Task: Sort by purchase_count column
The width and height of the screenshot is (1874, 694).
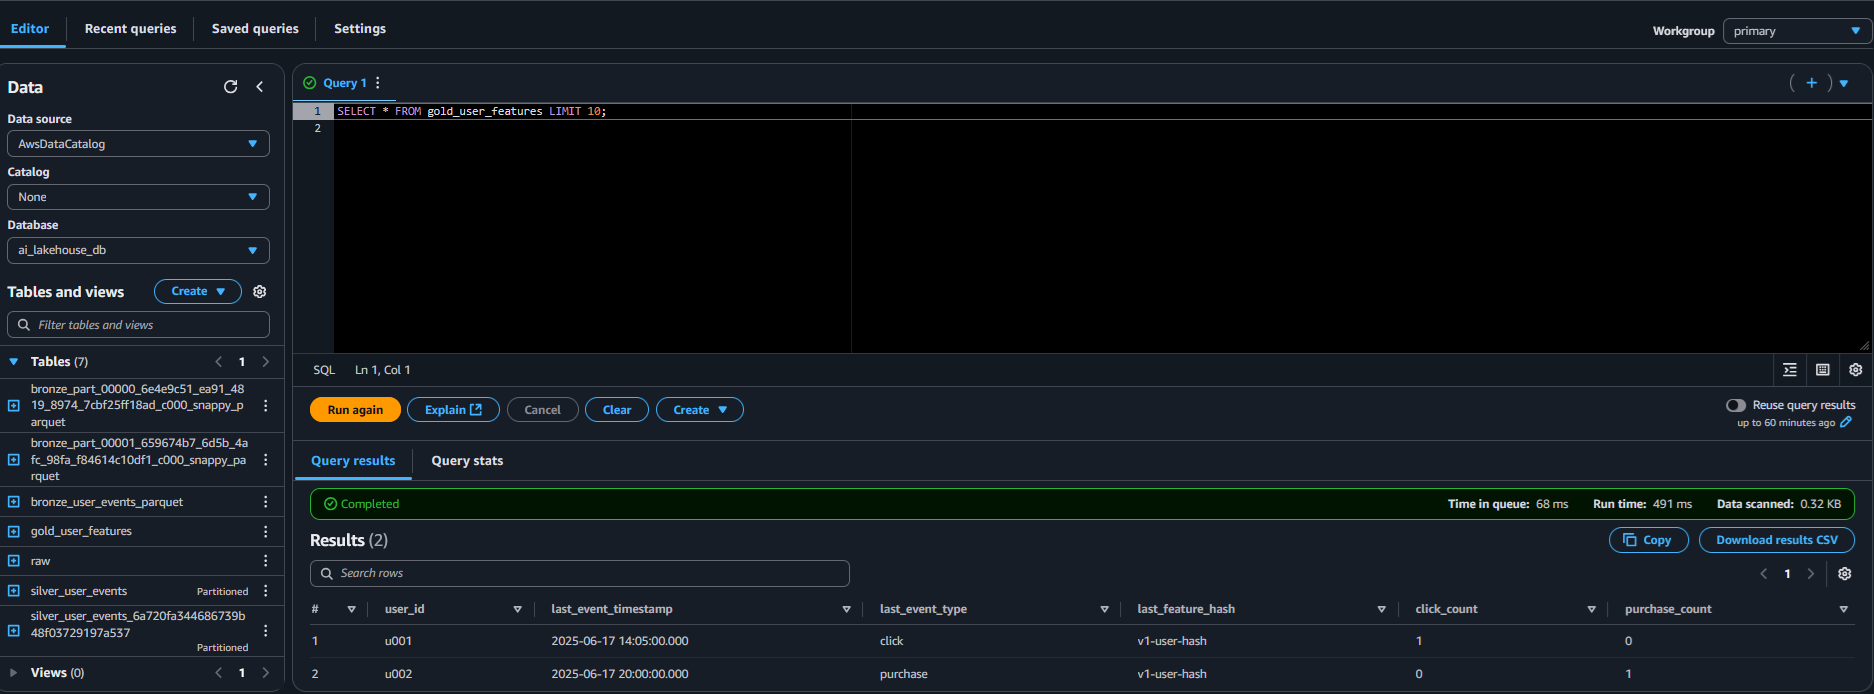Action: point(1843,609)
